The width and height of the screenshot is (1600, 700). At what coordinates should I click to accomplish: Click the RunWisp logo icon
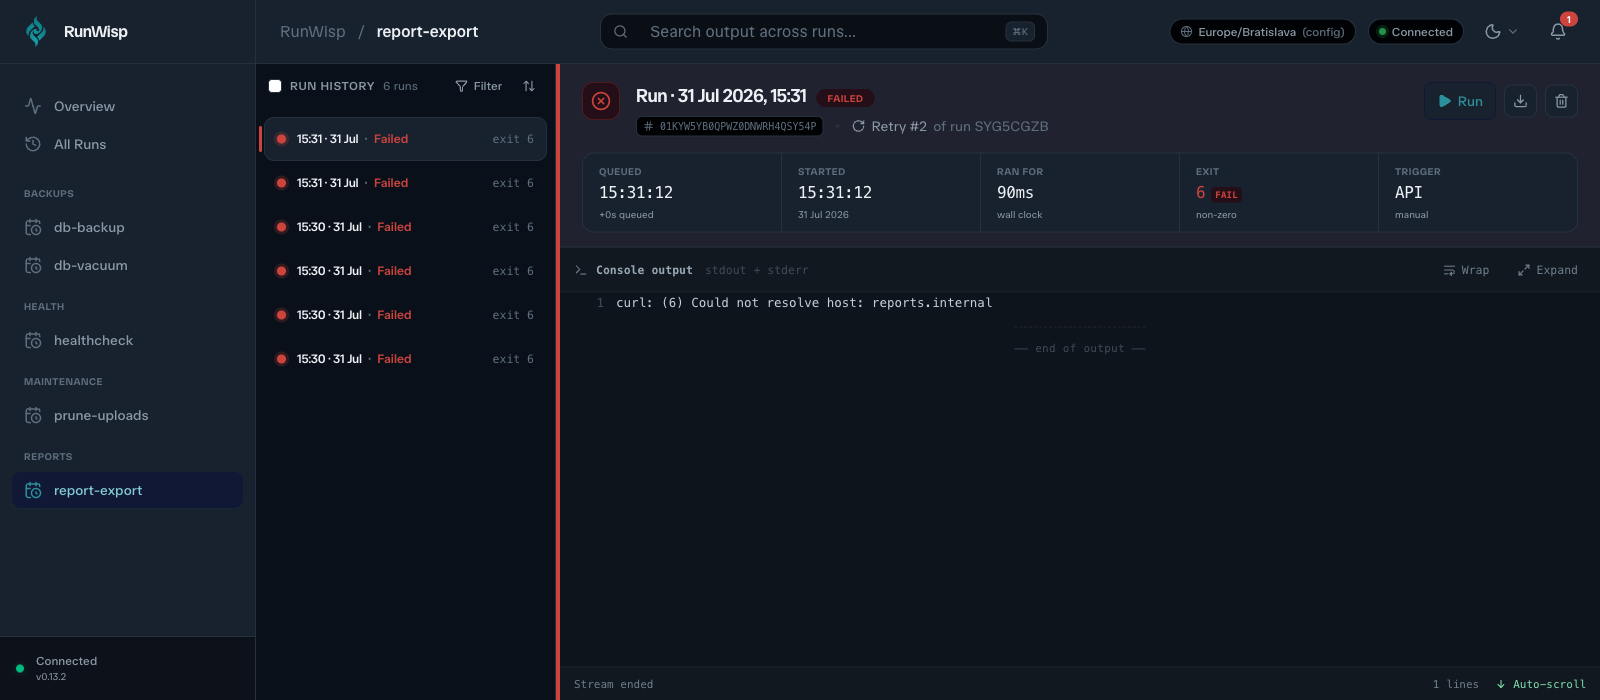pyautogui.click(x=36, y=32)
